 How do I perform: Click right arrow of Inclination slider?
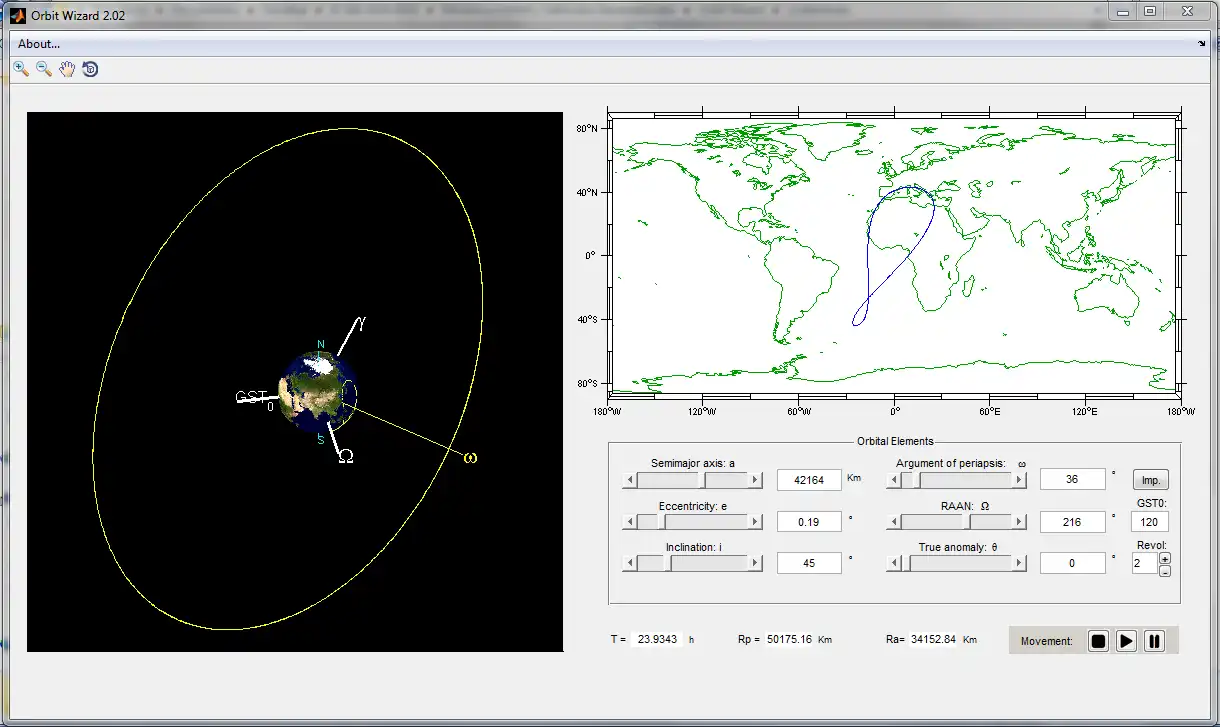pos(756,564)
